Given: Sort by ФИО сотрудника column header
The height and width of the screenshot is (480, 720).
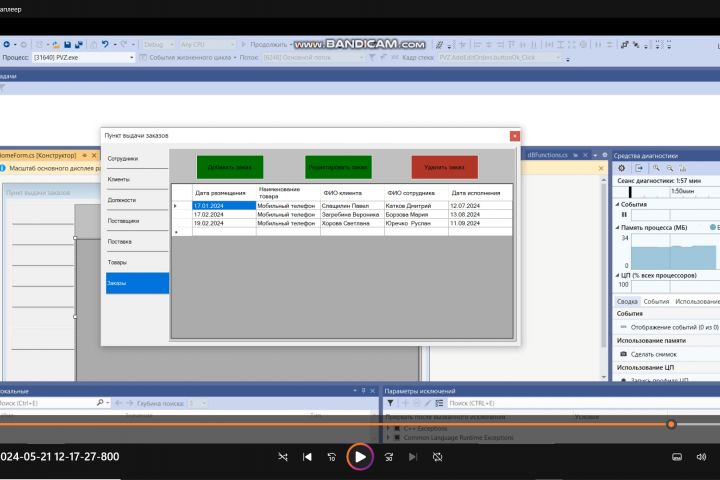Looking at the screenshot, I should click(x=416, y=193).
